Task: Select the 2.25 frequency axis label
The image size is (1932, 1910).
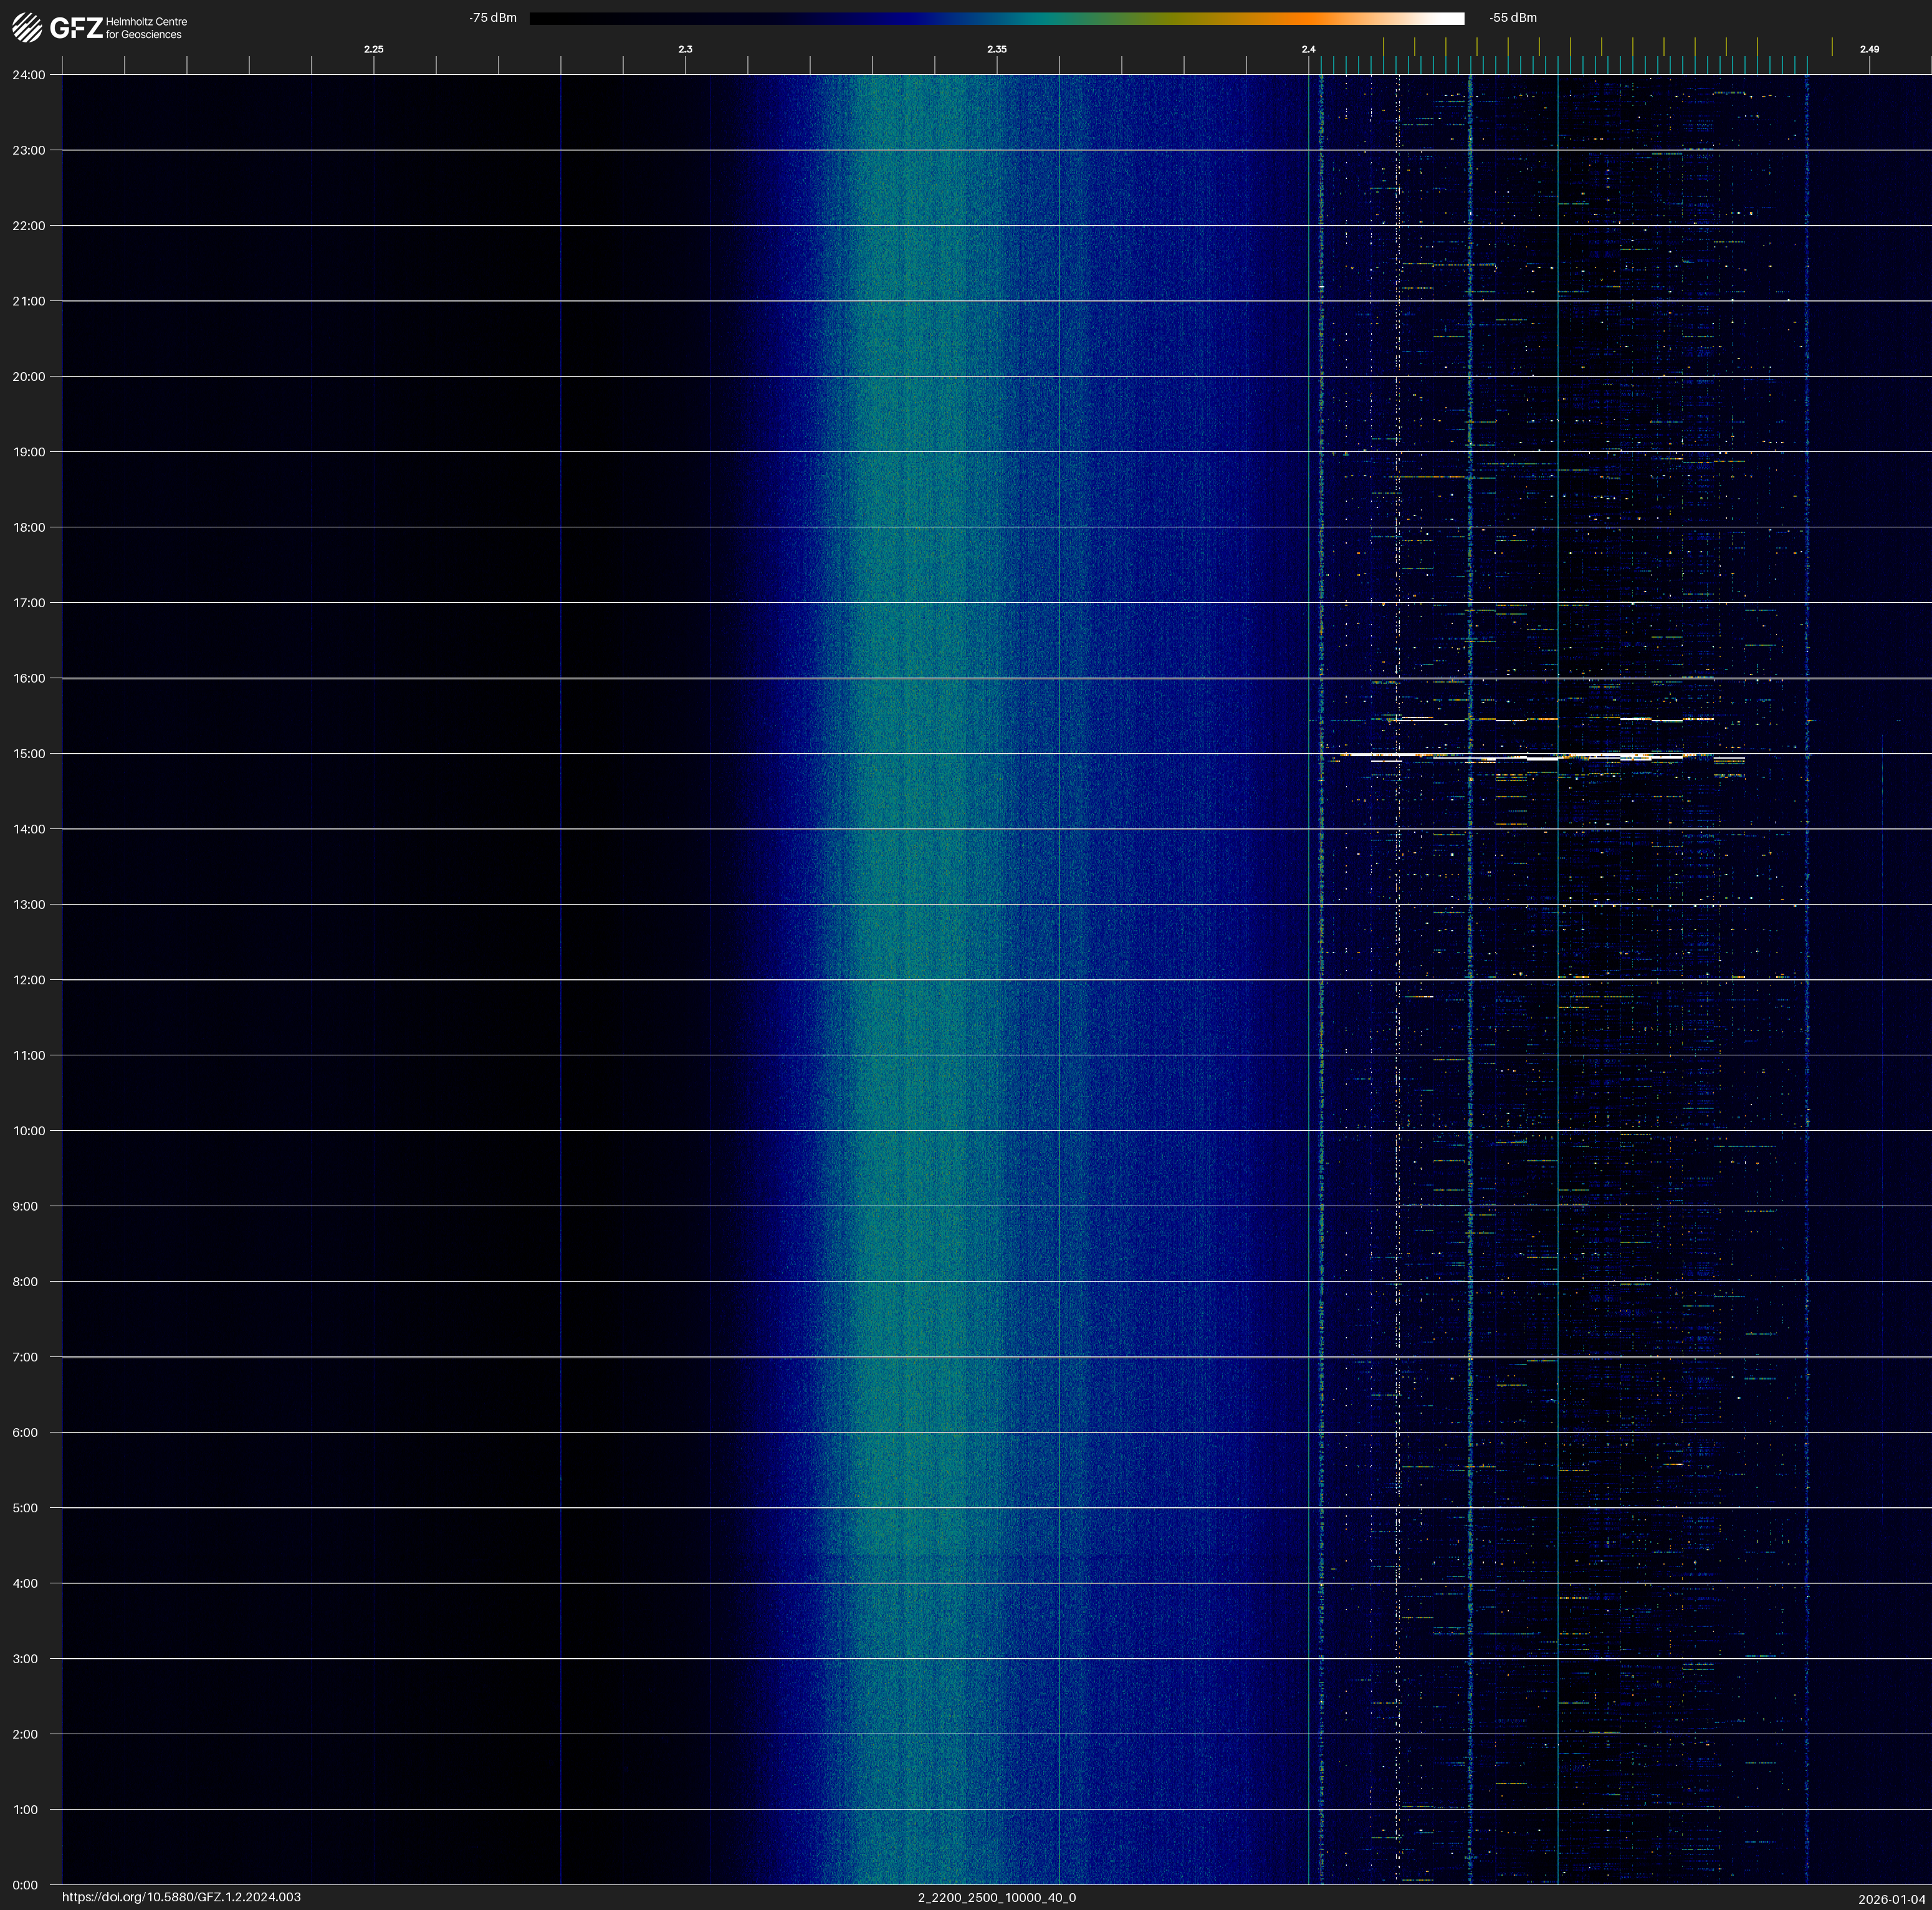Action: [373, 49]
